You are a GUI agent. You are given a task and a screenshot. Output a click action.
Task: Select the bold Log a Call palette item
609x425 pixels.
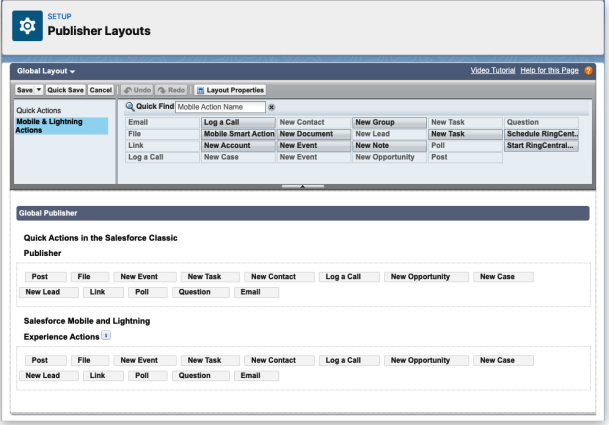point(238,122)
